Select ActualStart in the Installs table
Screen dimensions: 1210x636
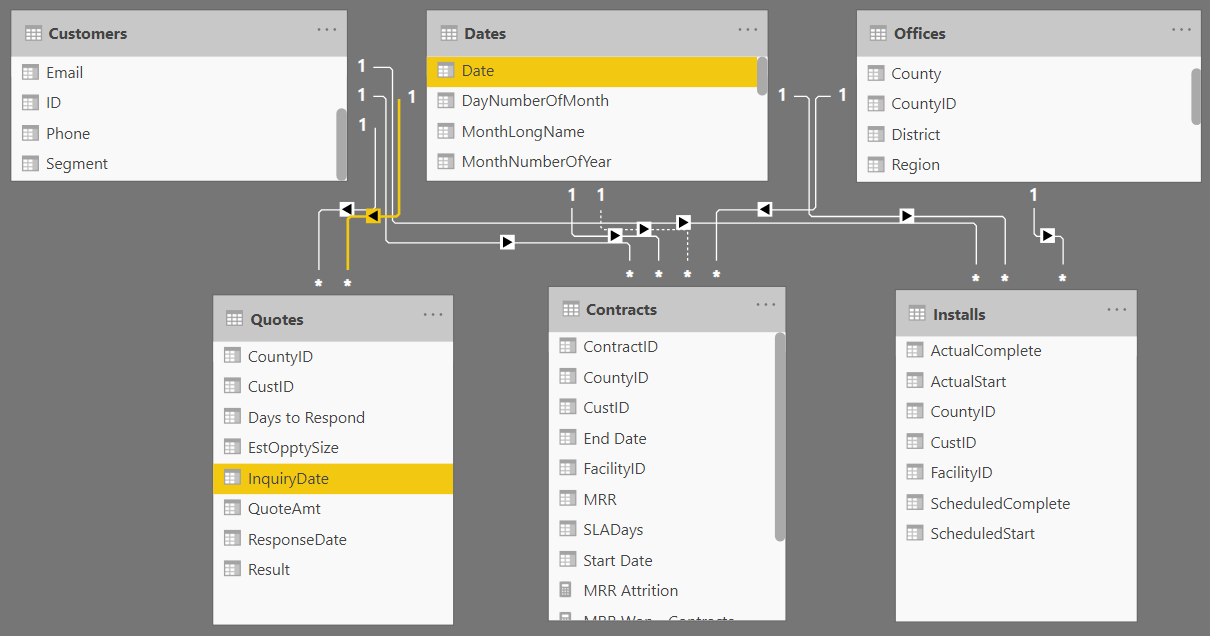tap(1016, 381)
